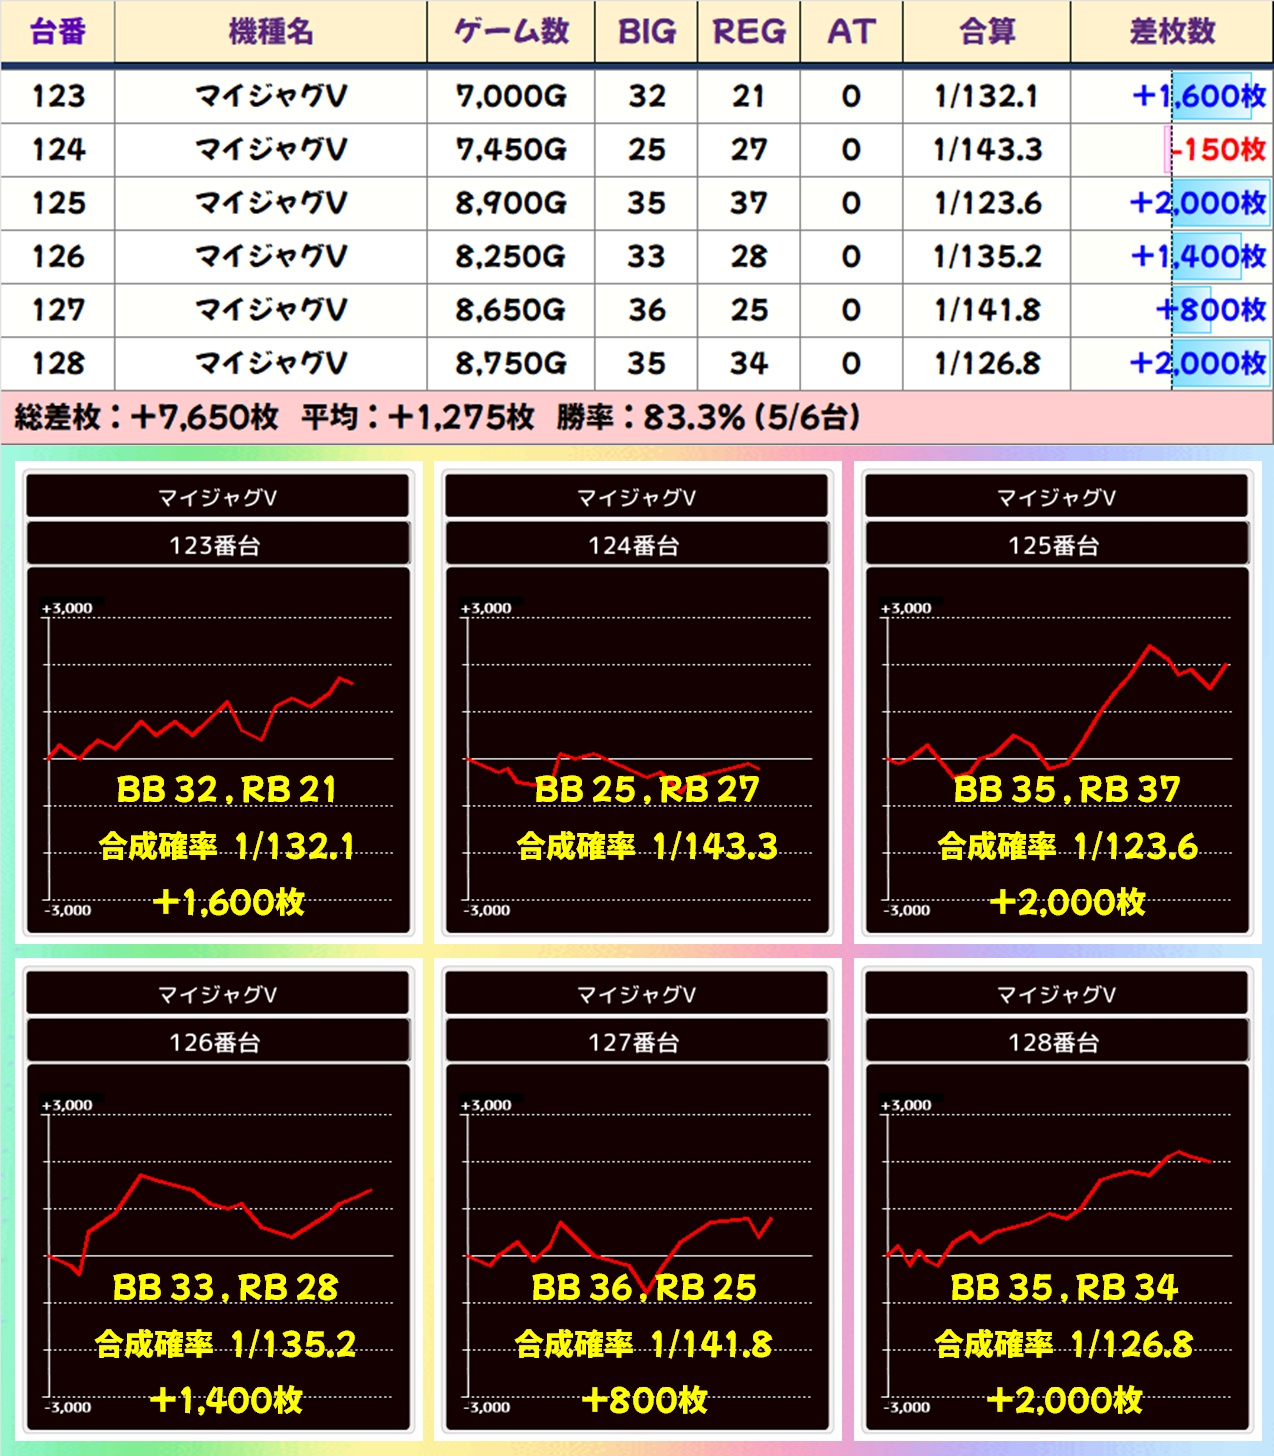Image resolution: width=1274 pixels, height=1456 pixels.
Task: Select the 合算 column header
Action: (987, 32)
